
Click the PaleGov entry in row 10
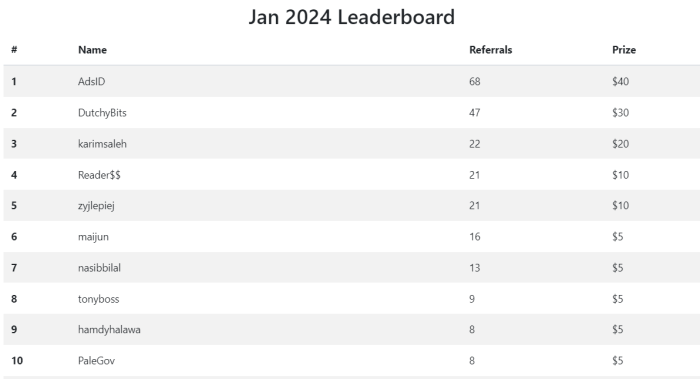96,361
